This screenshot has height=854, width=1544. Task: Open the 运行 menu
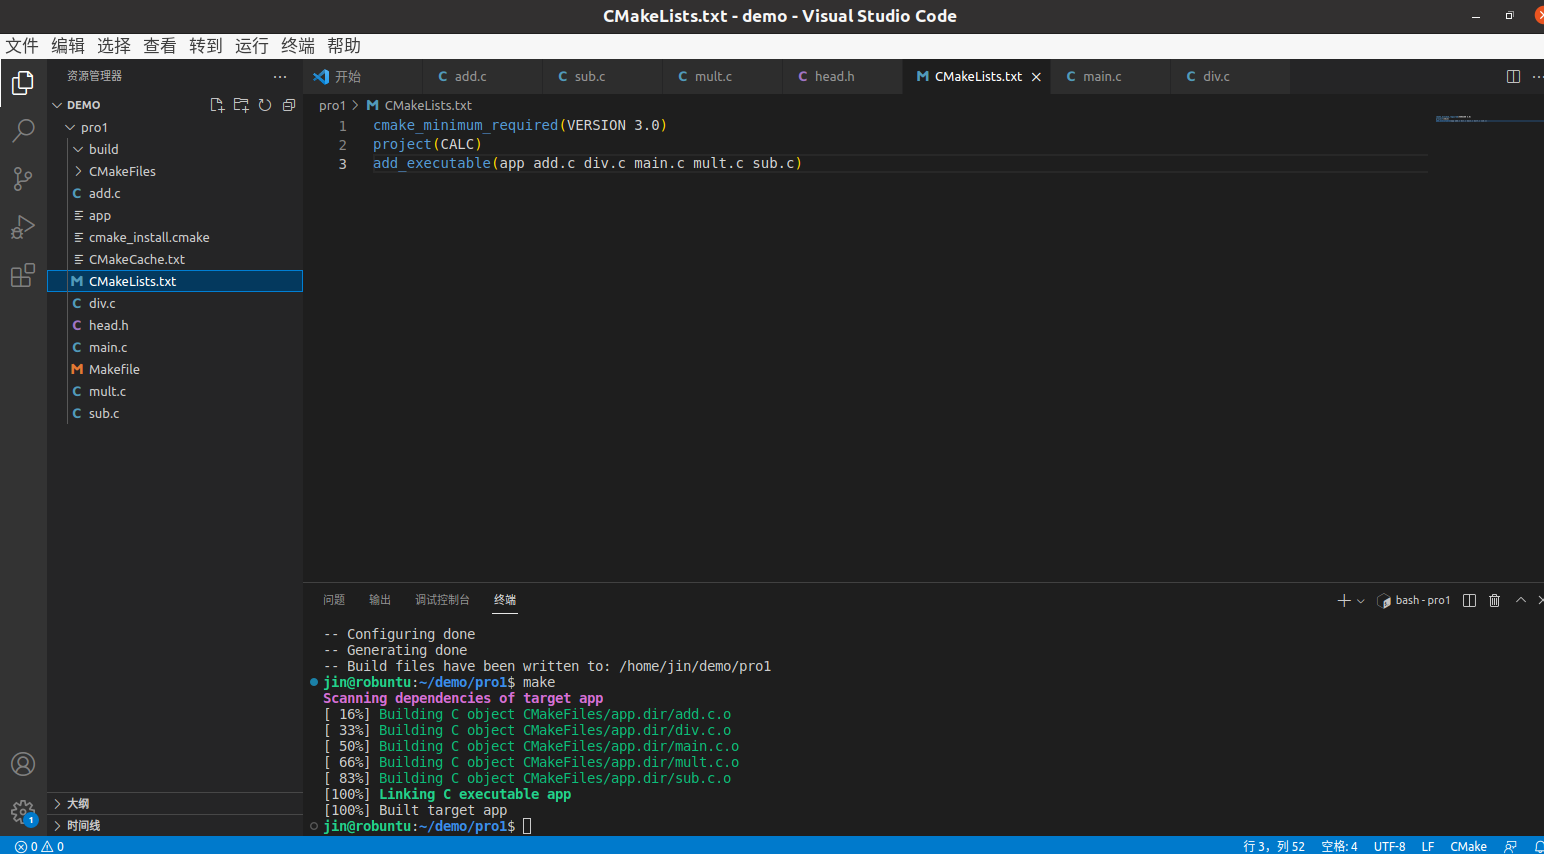pyautogui.click(x=252, y=46)
